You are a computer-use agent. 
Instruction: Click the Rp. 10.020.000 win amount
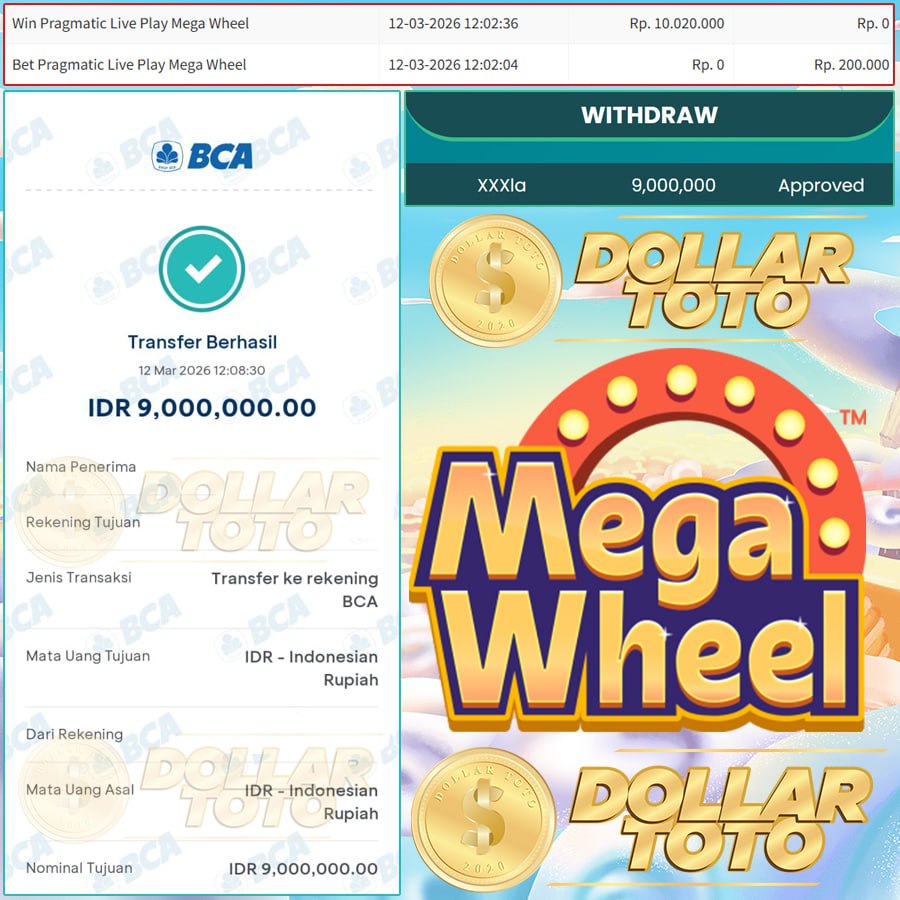[677, 24]
